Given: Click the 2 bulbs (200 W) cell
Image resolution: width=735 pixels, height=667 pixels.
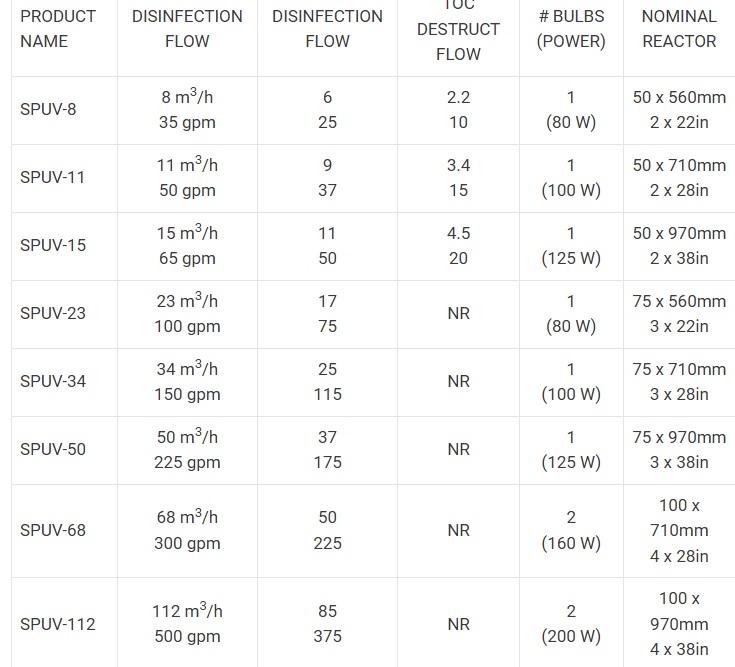Looking at the screenshot, I should point(571,624).
